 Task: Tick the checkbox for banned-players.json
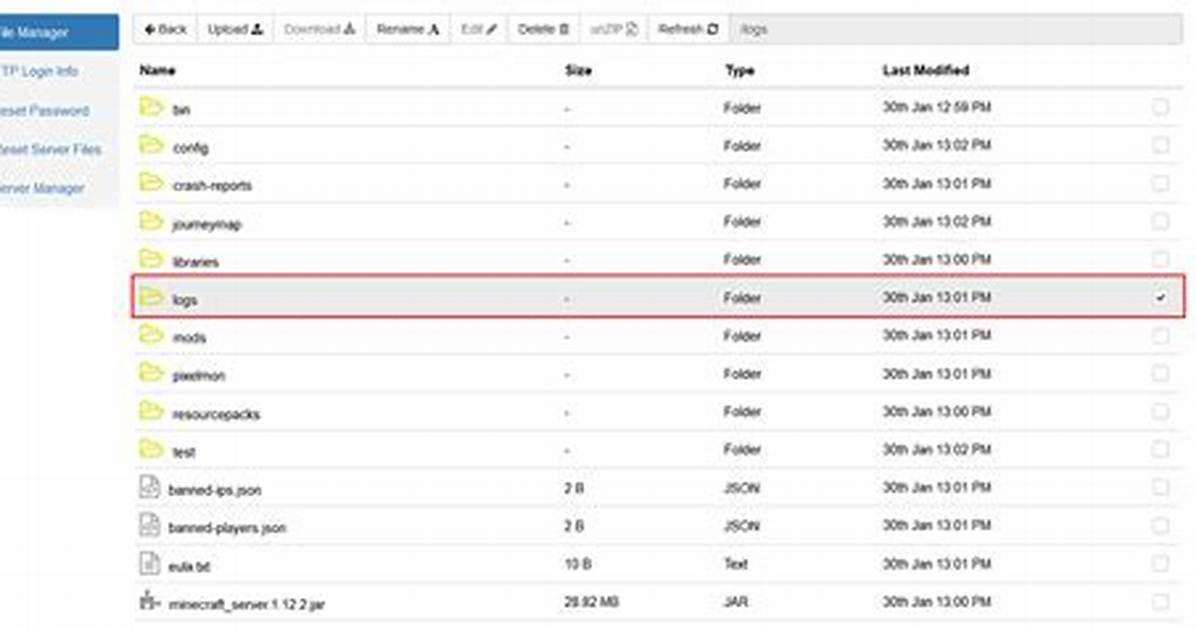[x=1160, y=526]
